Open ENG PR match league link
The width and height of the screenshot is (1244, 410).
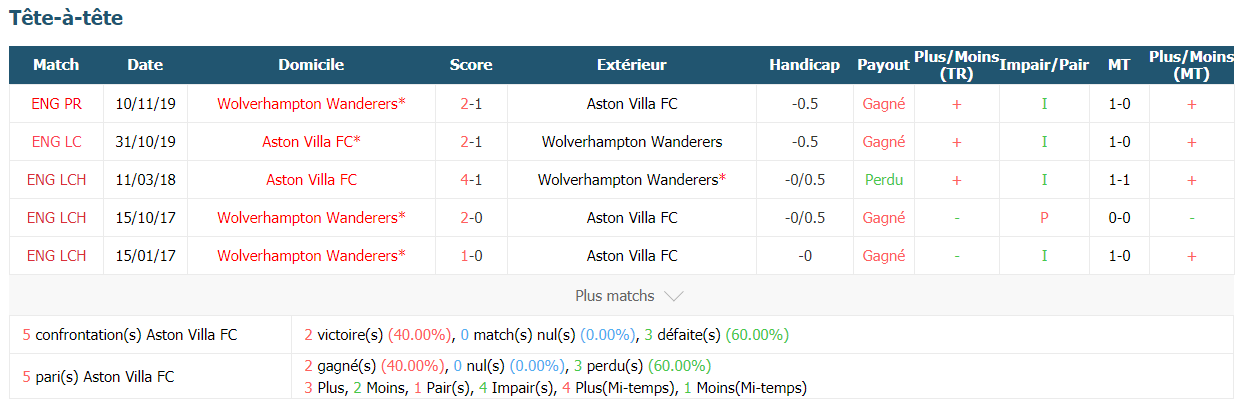point(56,103)
